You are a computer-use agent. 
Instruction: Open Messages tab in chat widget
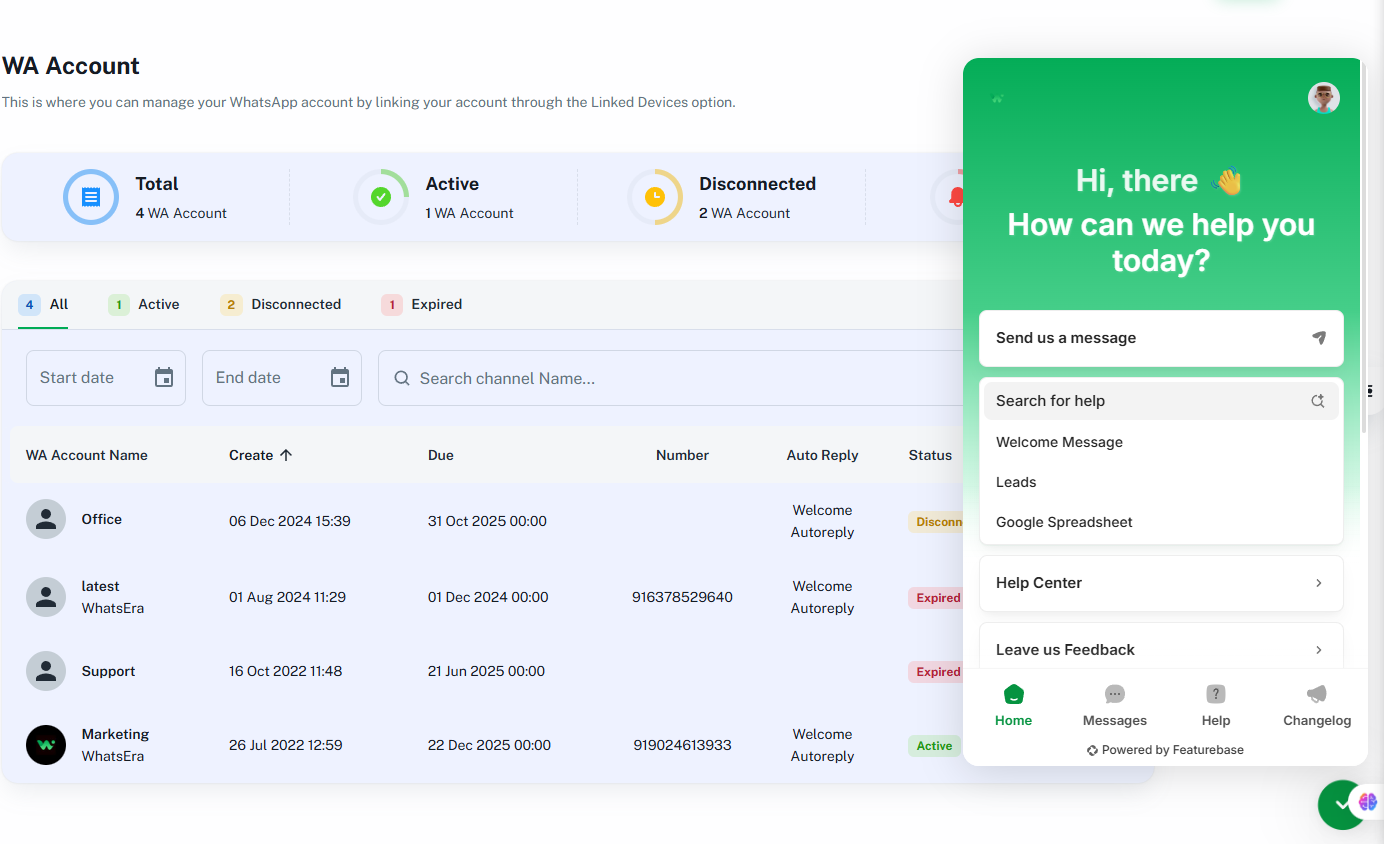tap(1114, 705)
